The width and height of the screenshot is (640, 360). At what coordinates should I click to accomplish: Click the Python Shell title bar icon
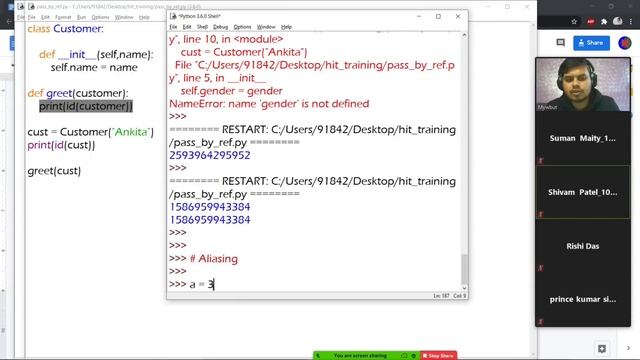pyautogui.click(x=173, y=16)
